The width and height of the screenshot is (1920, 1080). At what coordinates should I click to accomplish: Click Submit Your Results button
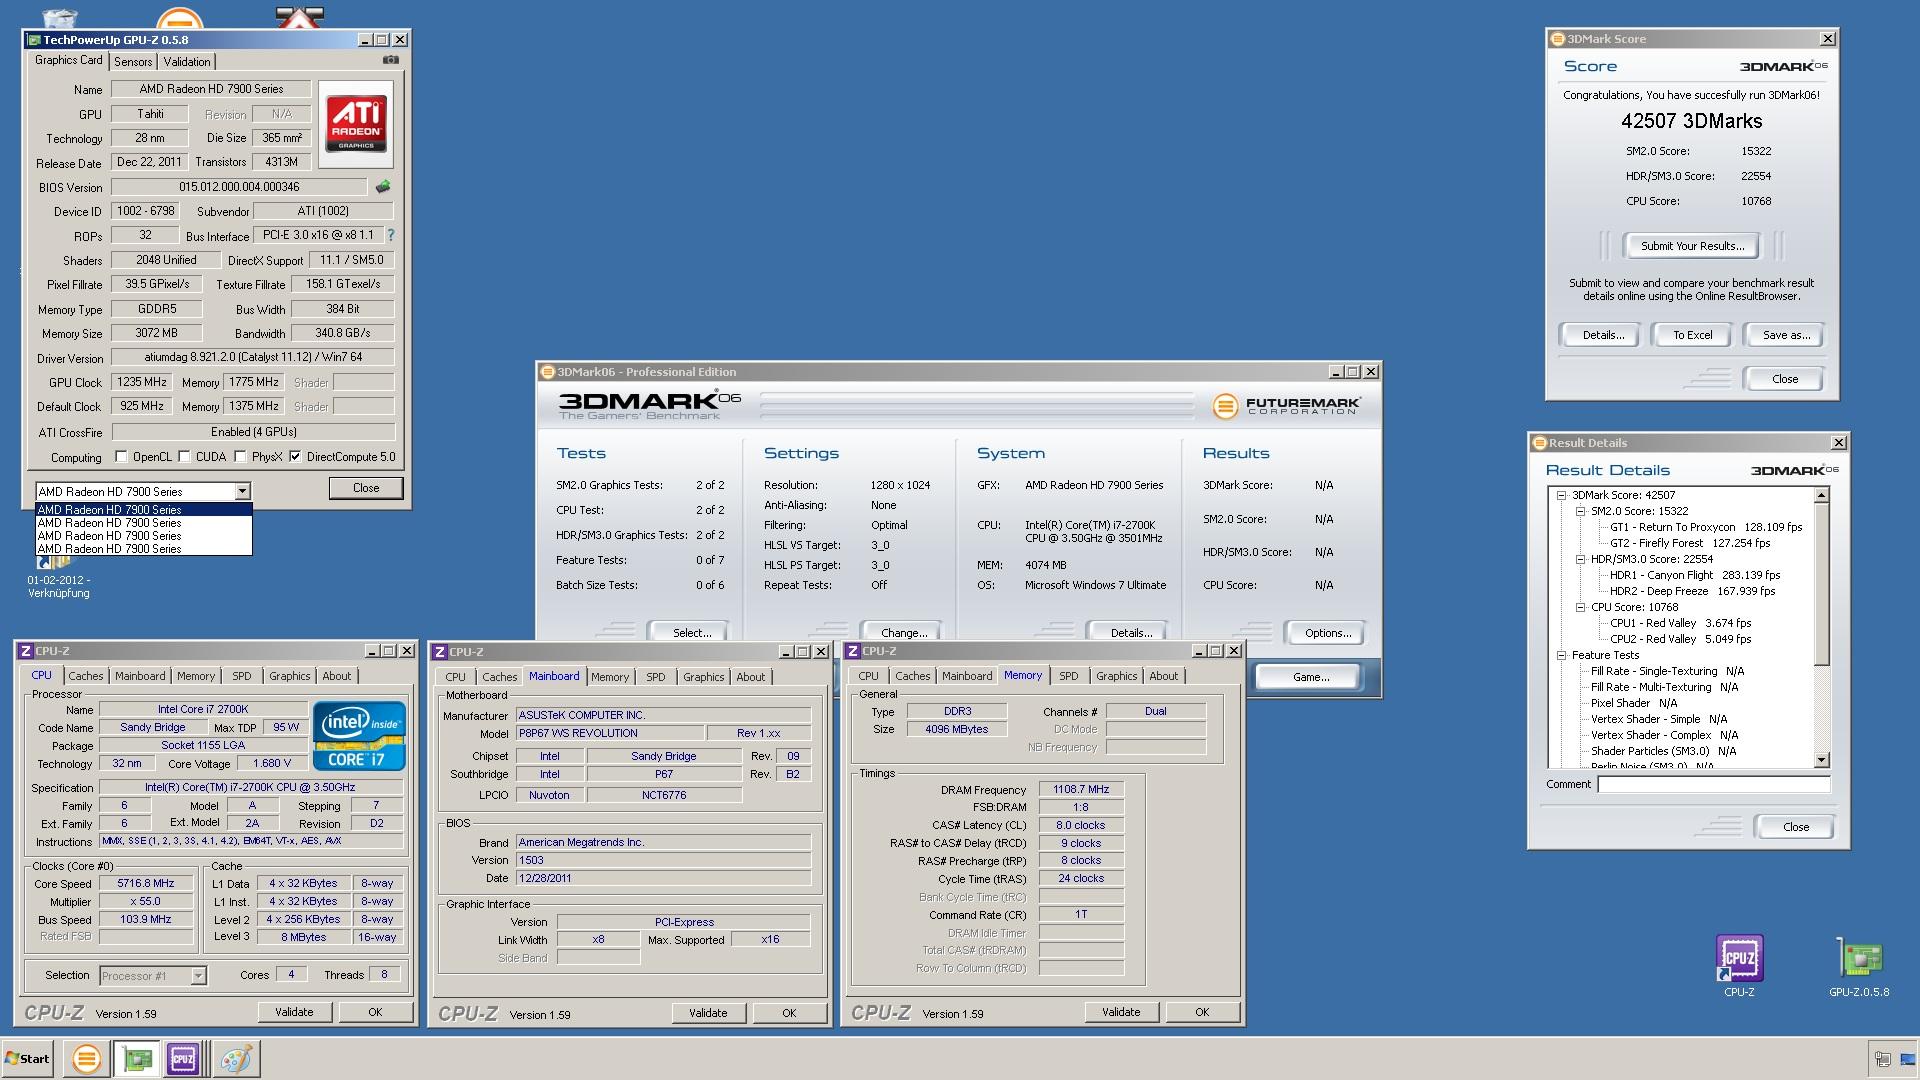(x=1692, y=246)
